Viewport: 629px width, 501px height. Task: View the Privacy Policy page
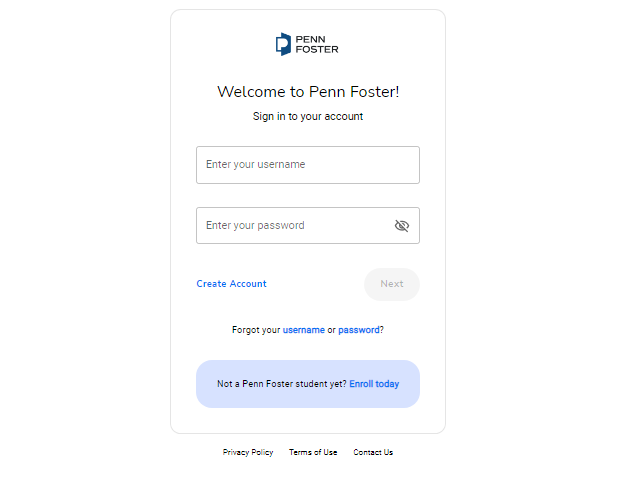248,452
